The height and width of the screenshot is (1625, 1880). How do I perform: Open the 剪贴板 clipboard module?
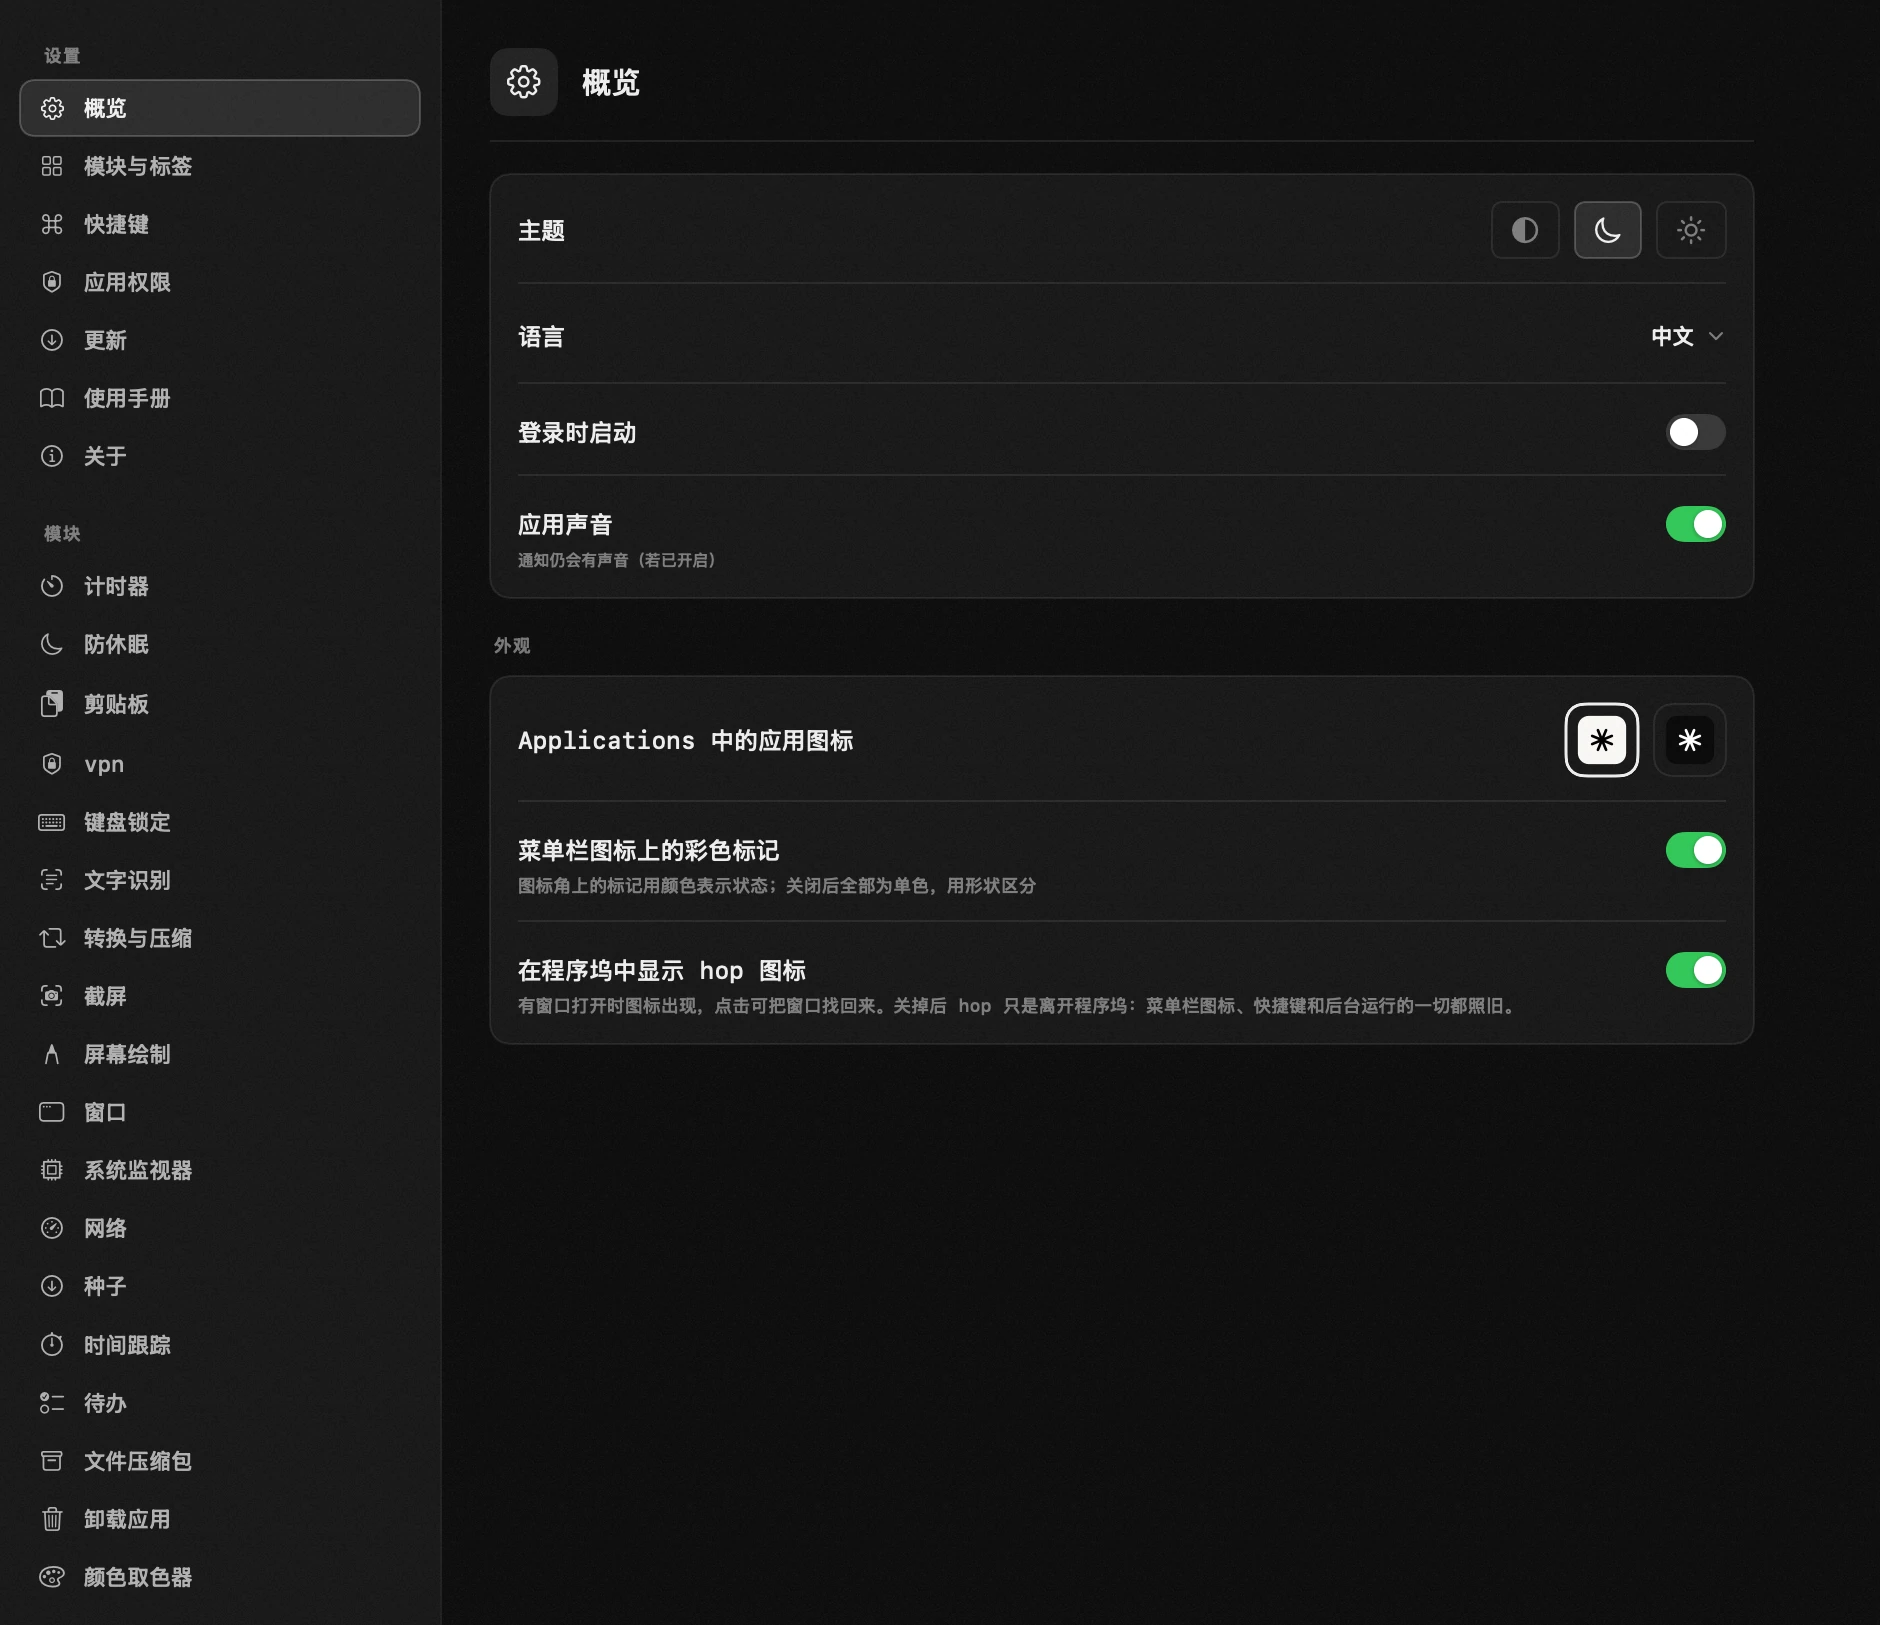pos(220,704)
